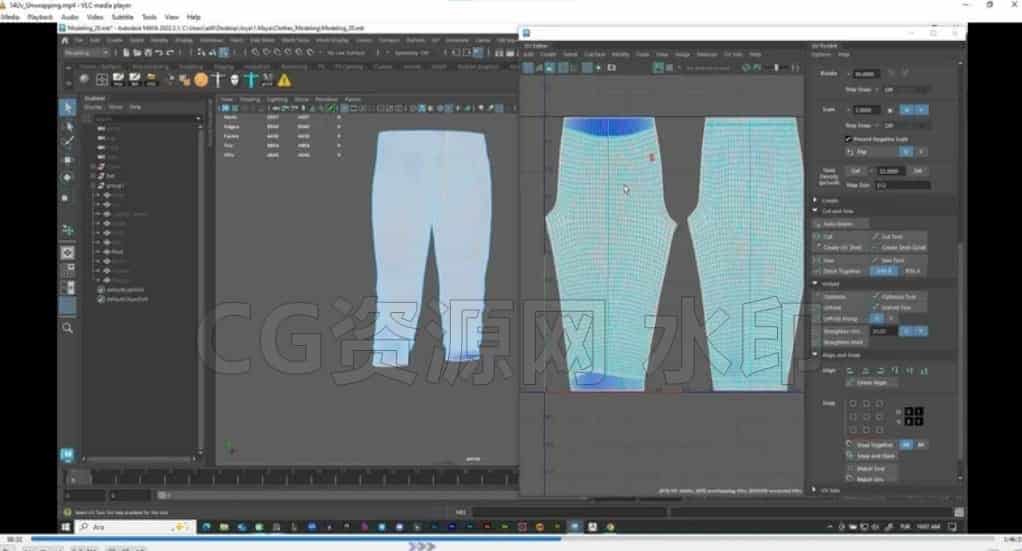
Task: Click the yellow warning triangle shelf icon
Action: point(284,80)
